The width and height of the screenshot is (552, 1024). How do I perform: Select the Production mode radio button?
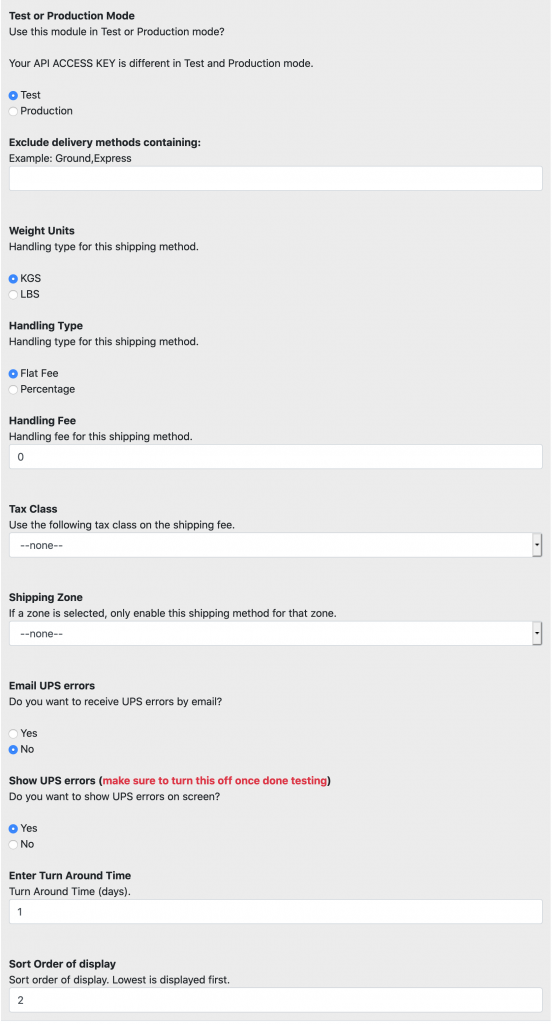[x=13, y=111]
